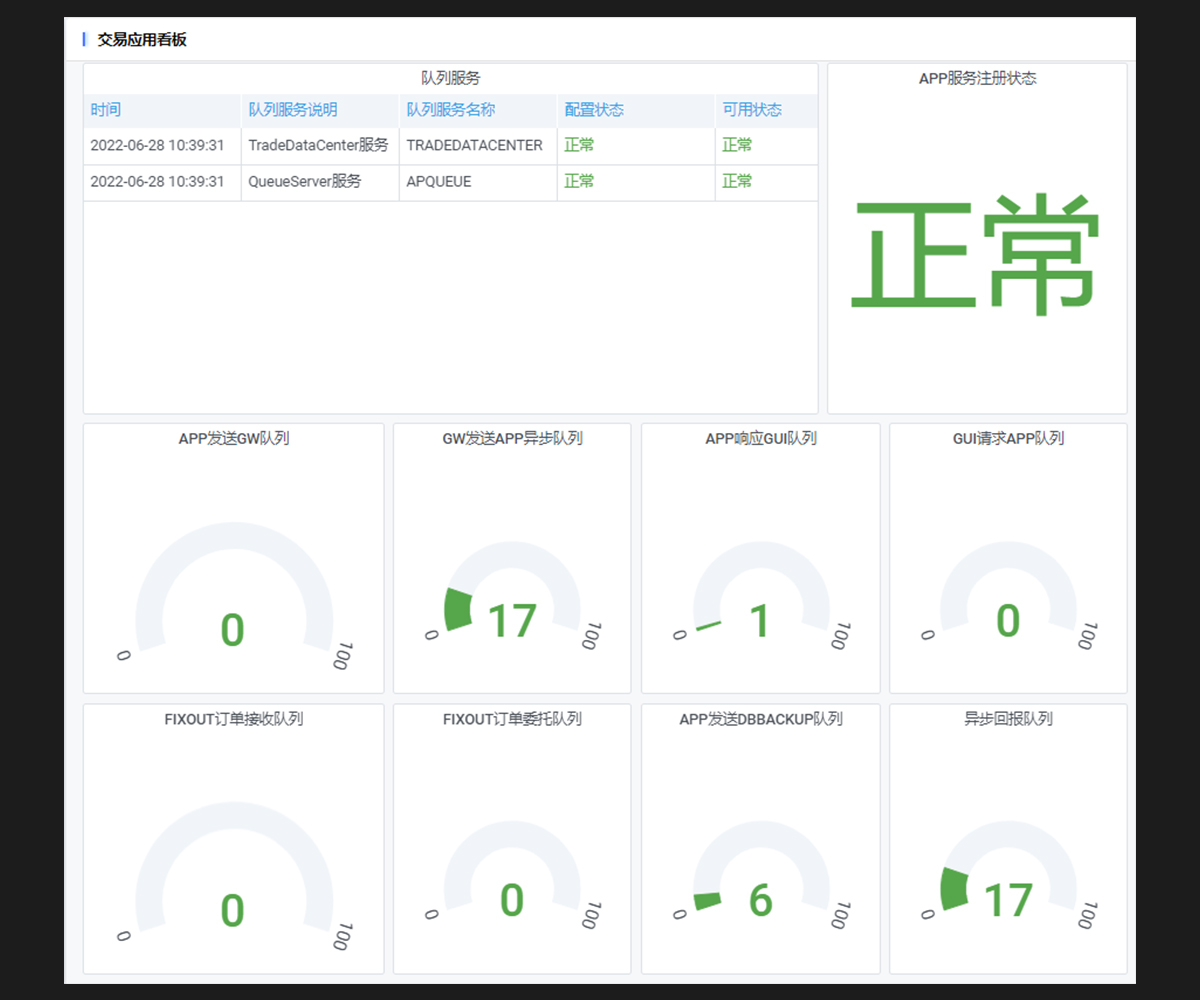
Task: Open the APP发送GW队列 panel title
Action: pyautogui.click(x=234, y=438)
